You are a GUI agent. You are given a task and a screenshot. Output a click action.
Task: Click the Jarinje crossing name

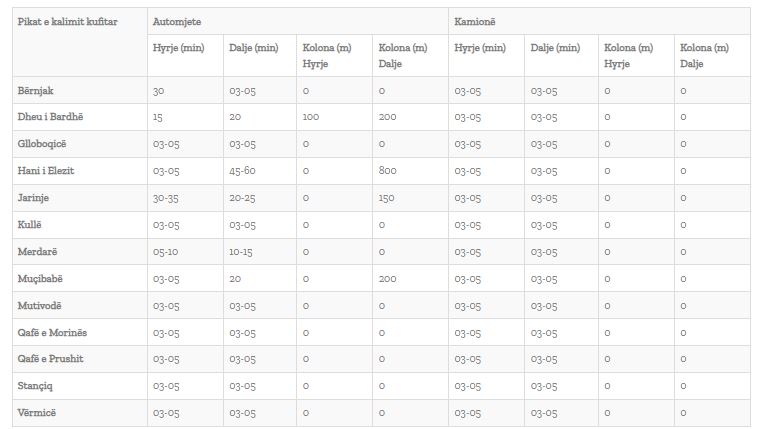34,198
